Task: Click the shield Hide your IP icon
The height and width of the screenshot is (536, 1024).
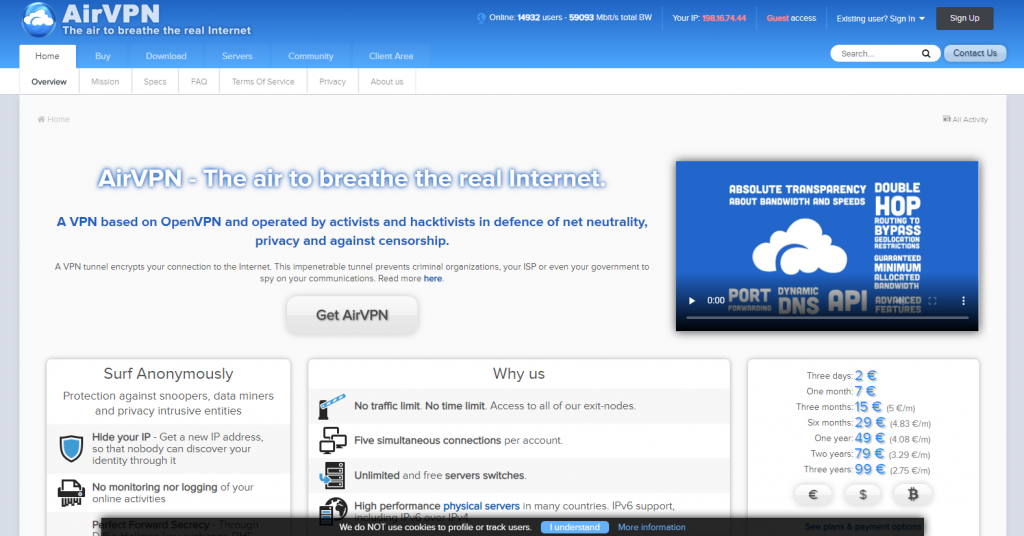Action: [71, 449]
